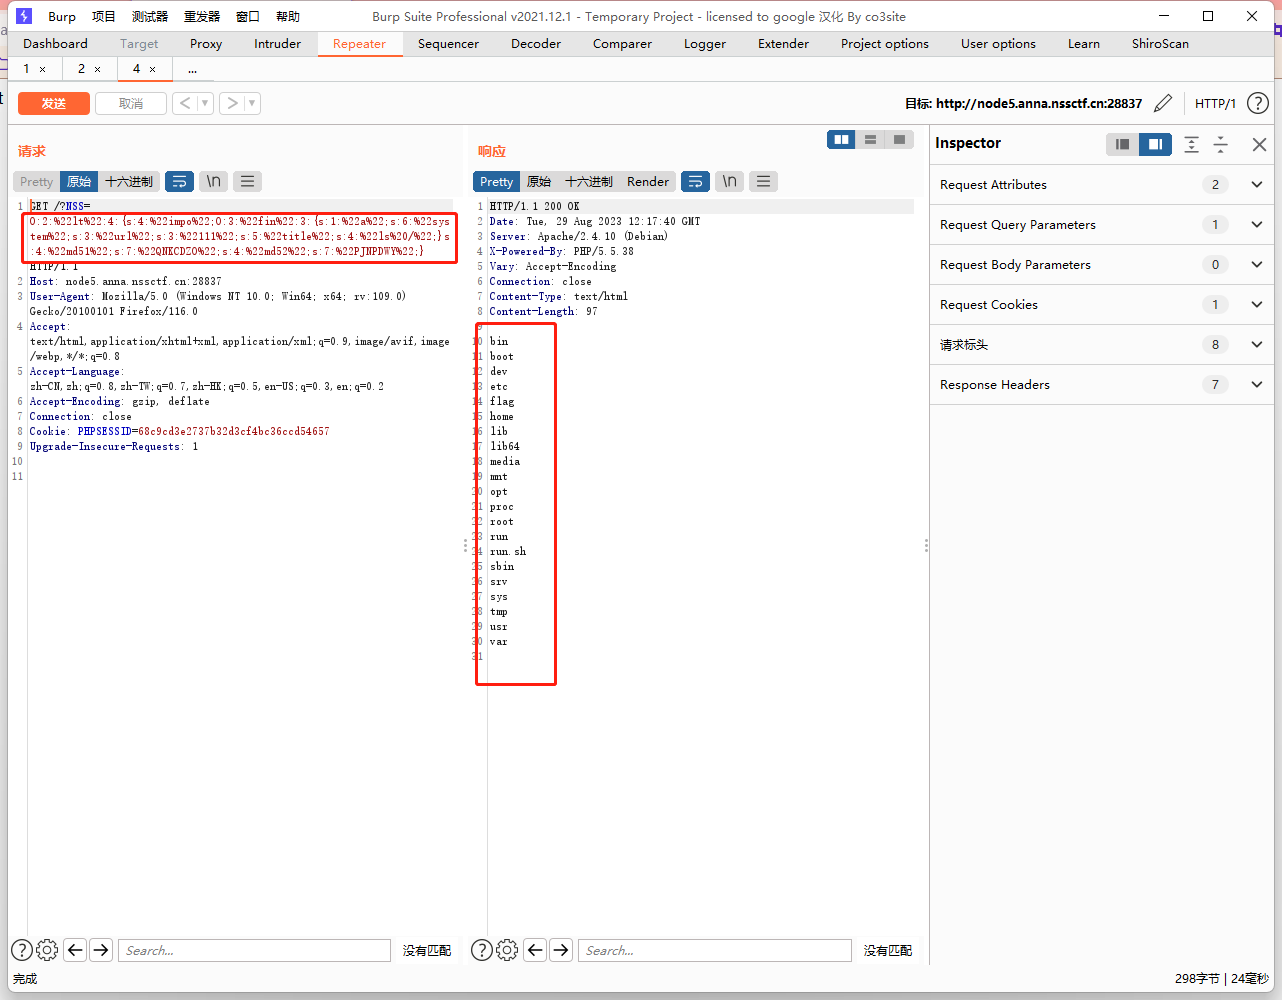Open the history-back dropdown arrow

click(205, 103)
